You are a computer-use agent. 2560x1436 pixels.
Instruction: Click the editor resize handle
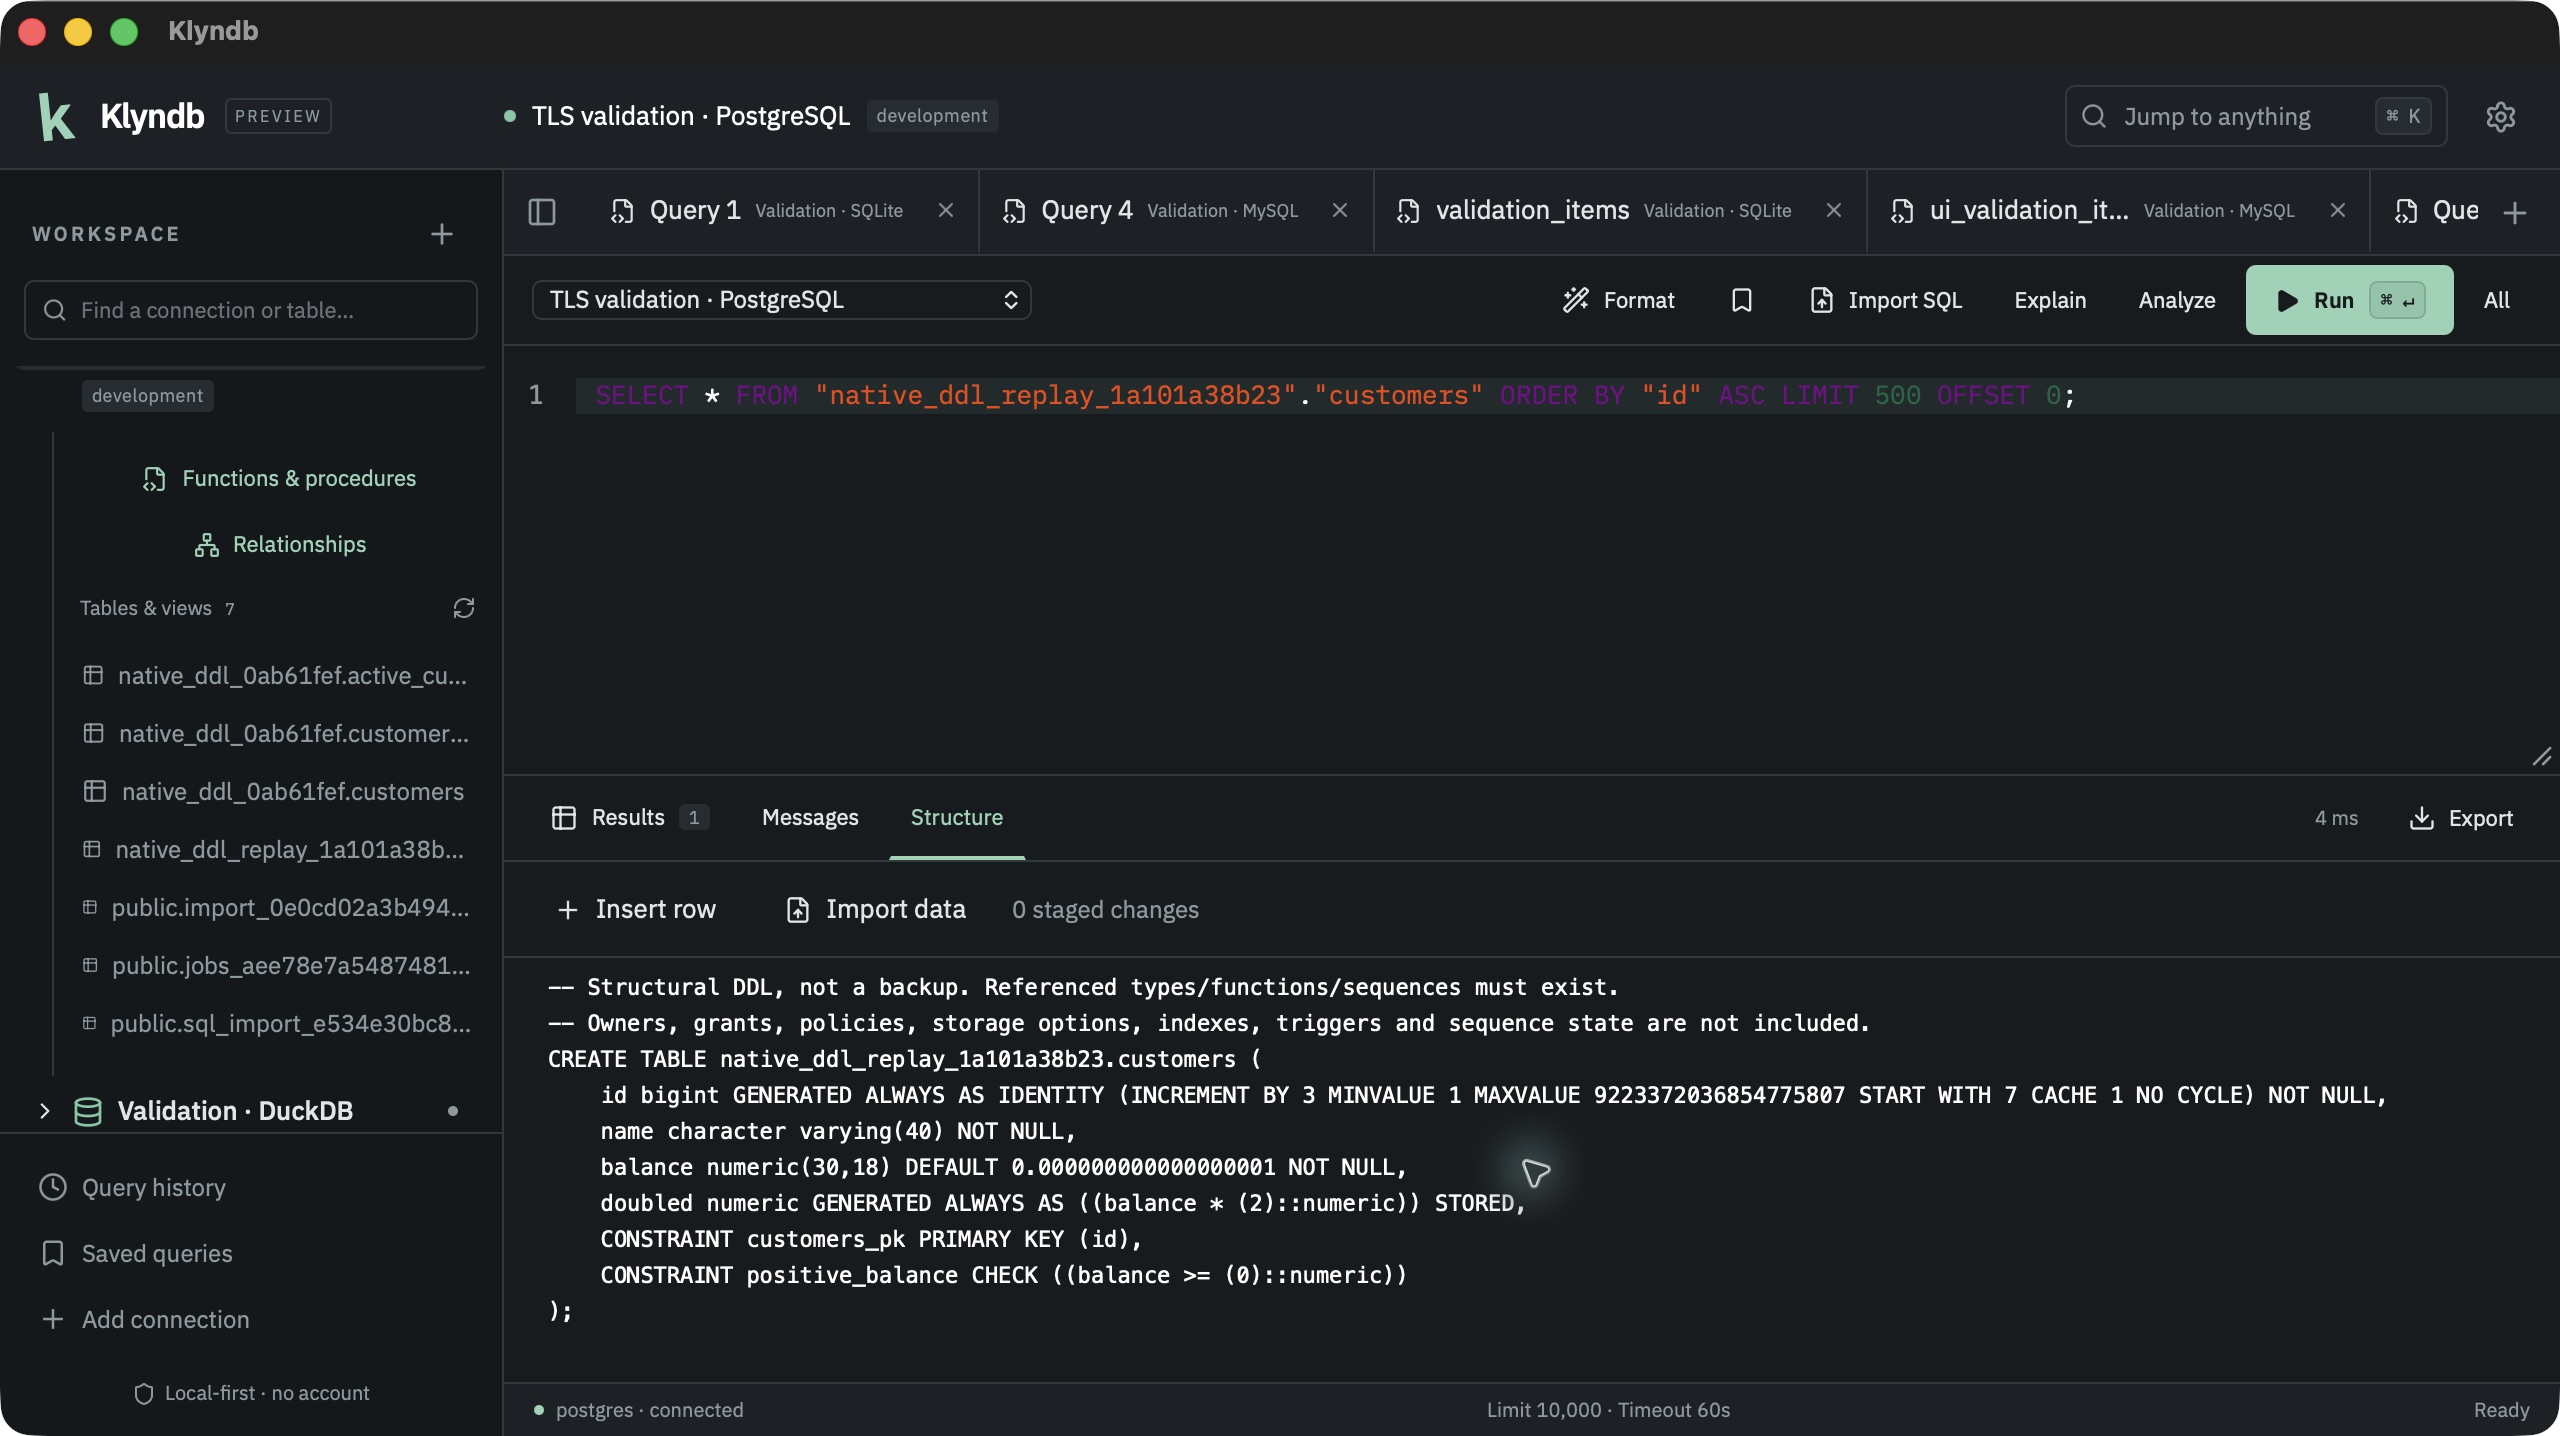[2541, 757]
